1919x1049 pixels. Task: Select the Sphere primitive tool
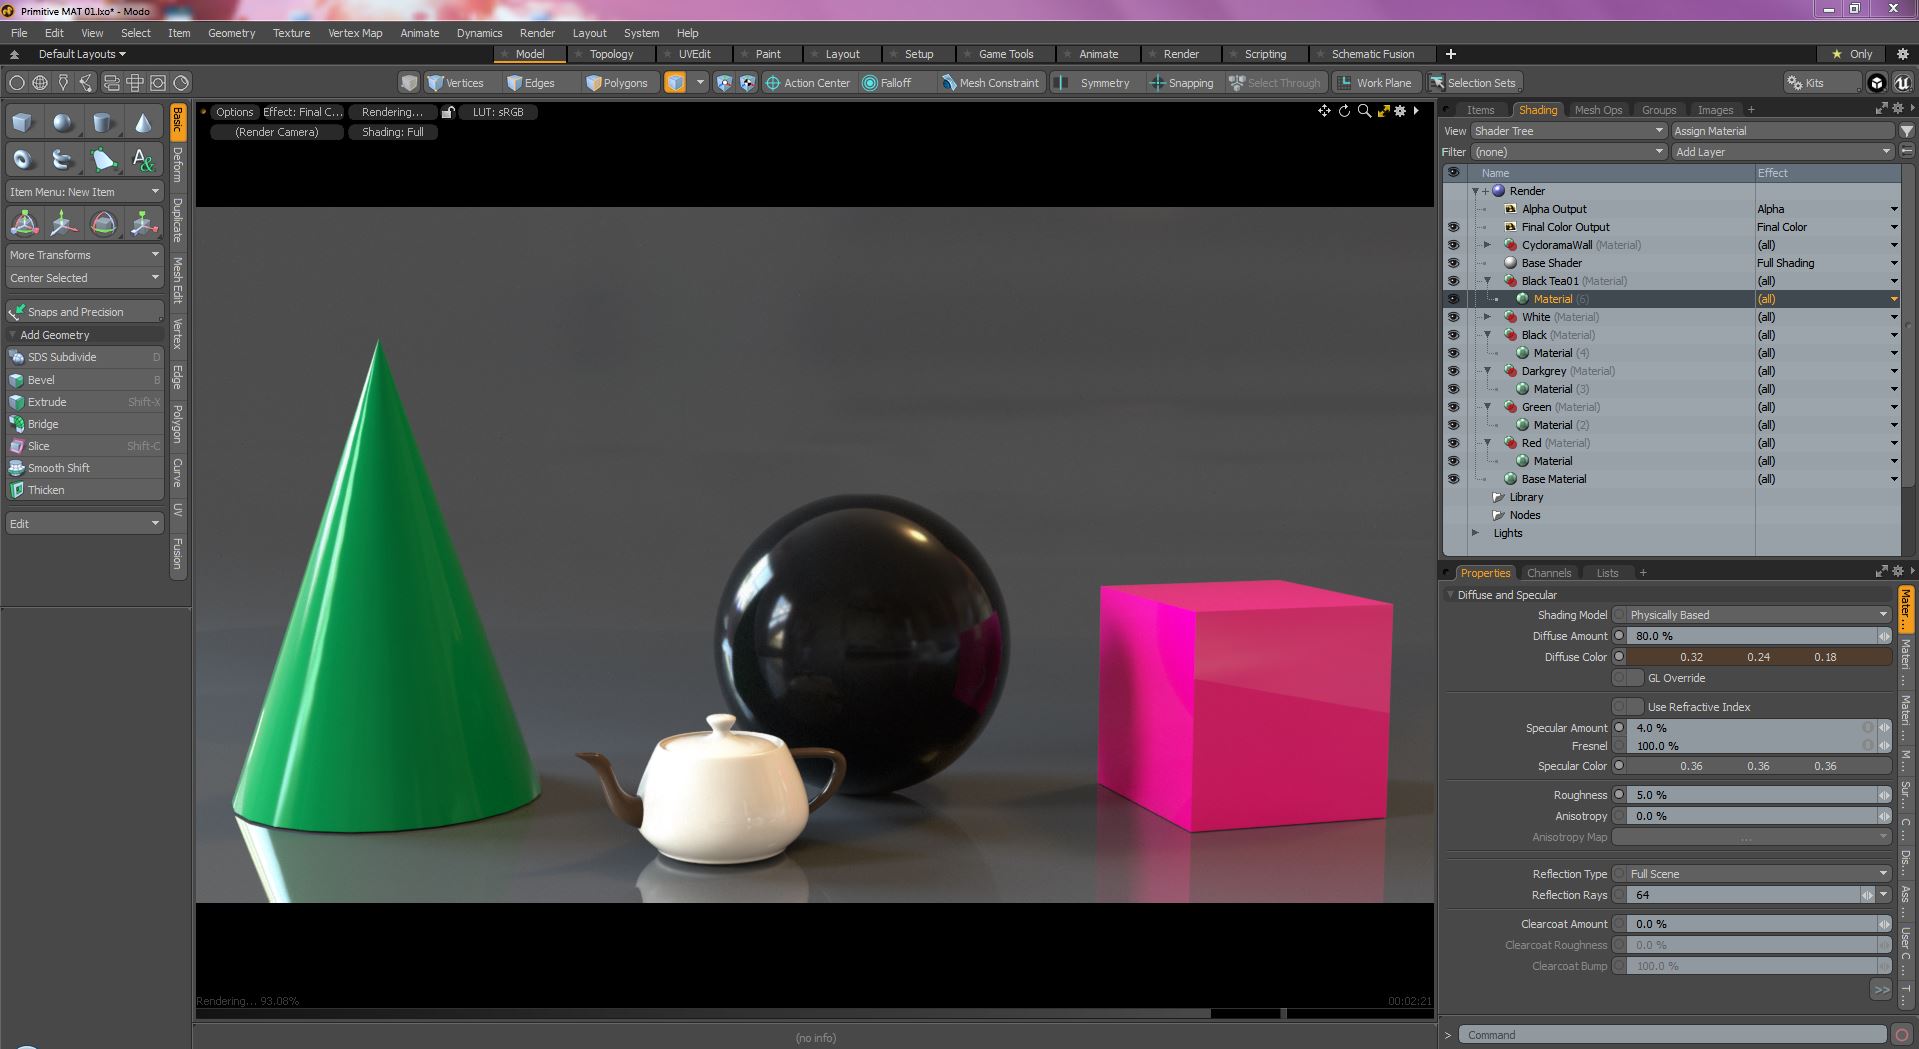point(63,123)
